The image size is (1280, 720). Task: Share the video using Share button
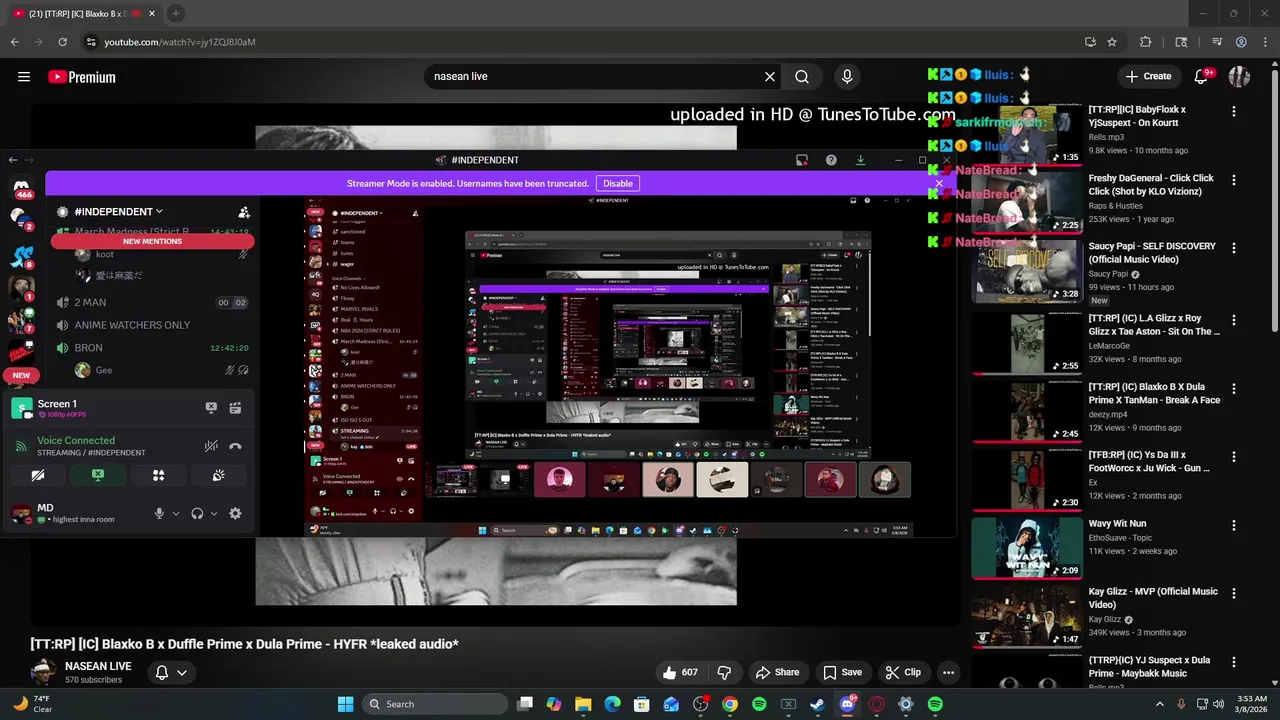tap(777, 672)
